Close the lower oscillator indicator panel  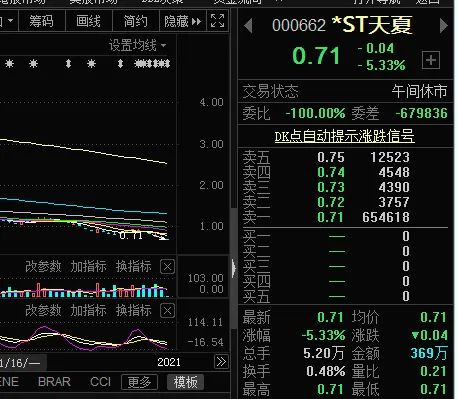click(167, 311)
